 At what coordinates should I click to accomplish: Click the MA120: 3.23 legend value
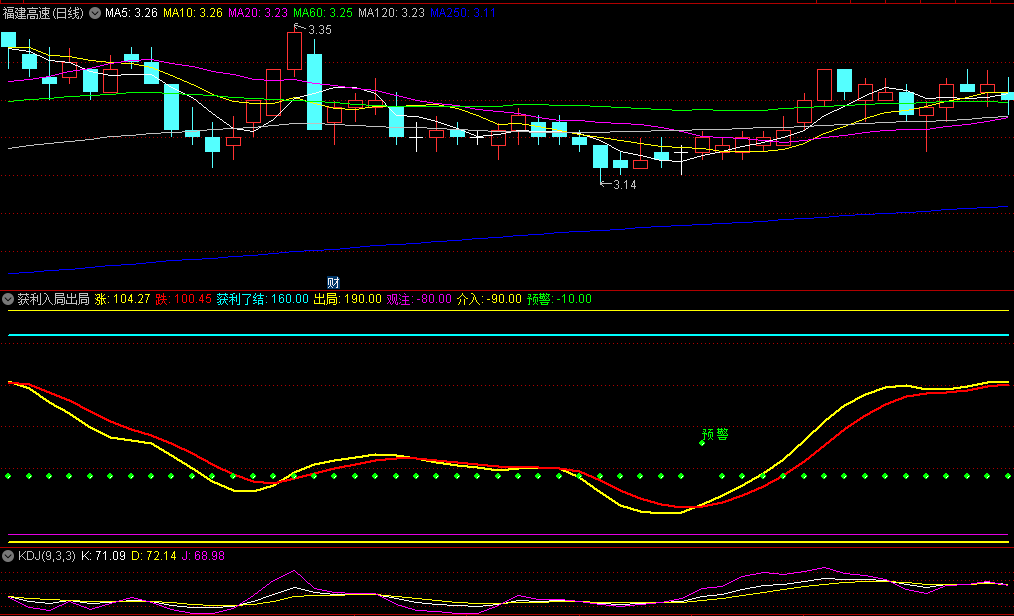[391, 13]
